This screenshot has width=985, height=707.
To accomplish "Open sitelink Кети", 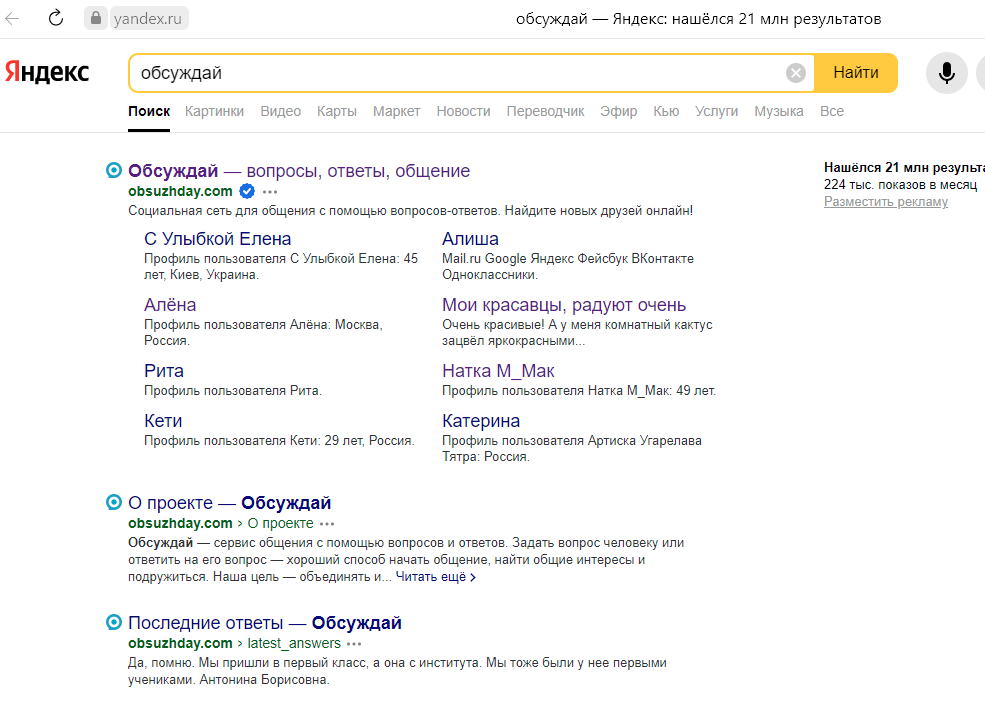I will point(163,421).
